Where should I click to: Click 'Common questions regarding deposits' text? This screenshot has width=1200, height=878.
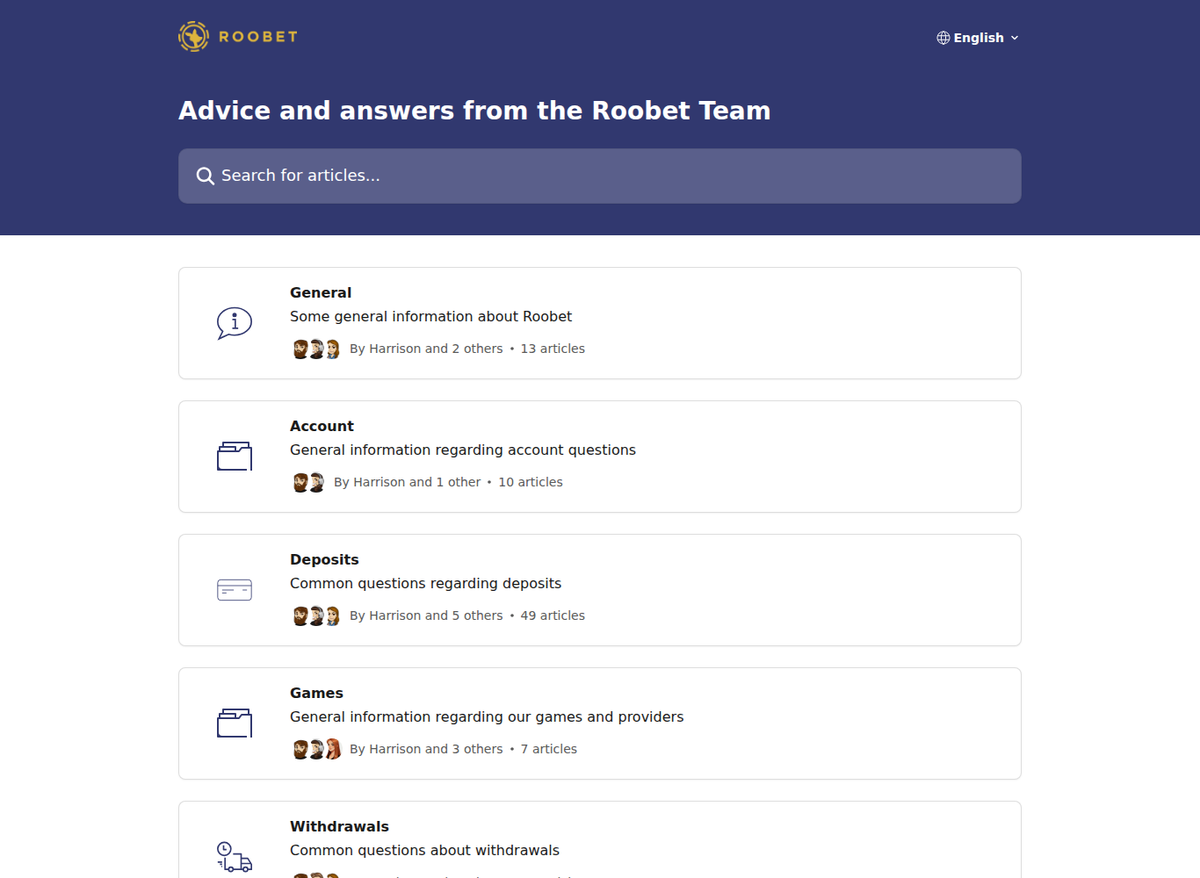[426, 583]
